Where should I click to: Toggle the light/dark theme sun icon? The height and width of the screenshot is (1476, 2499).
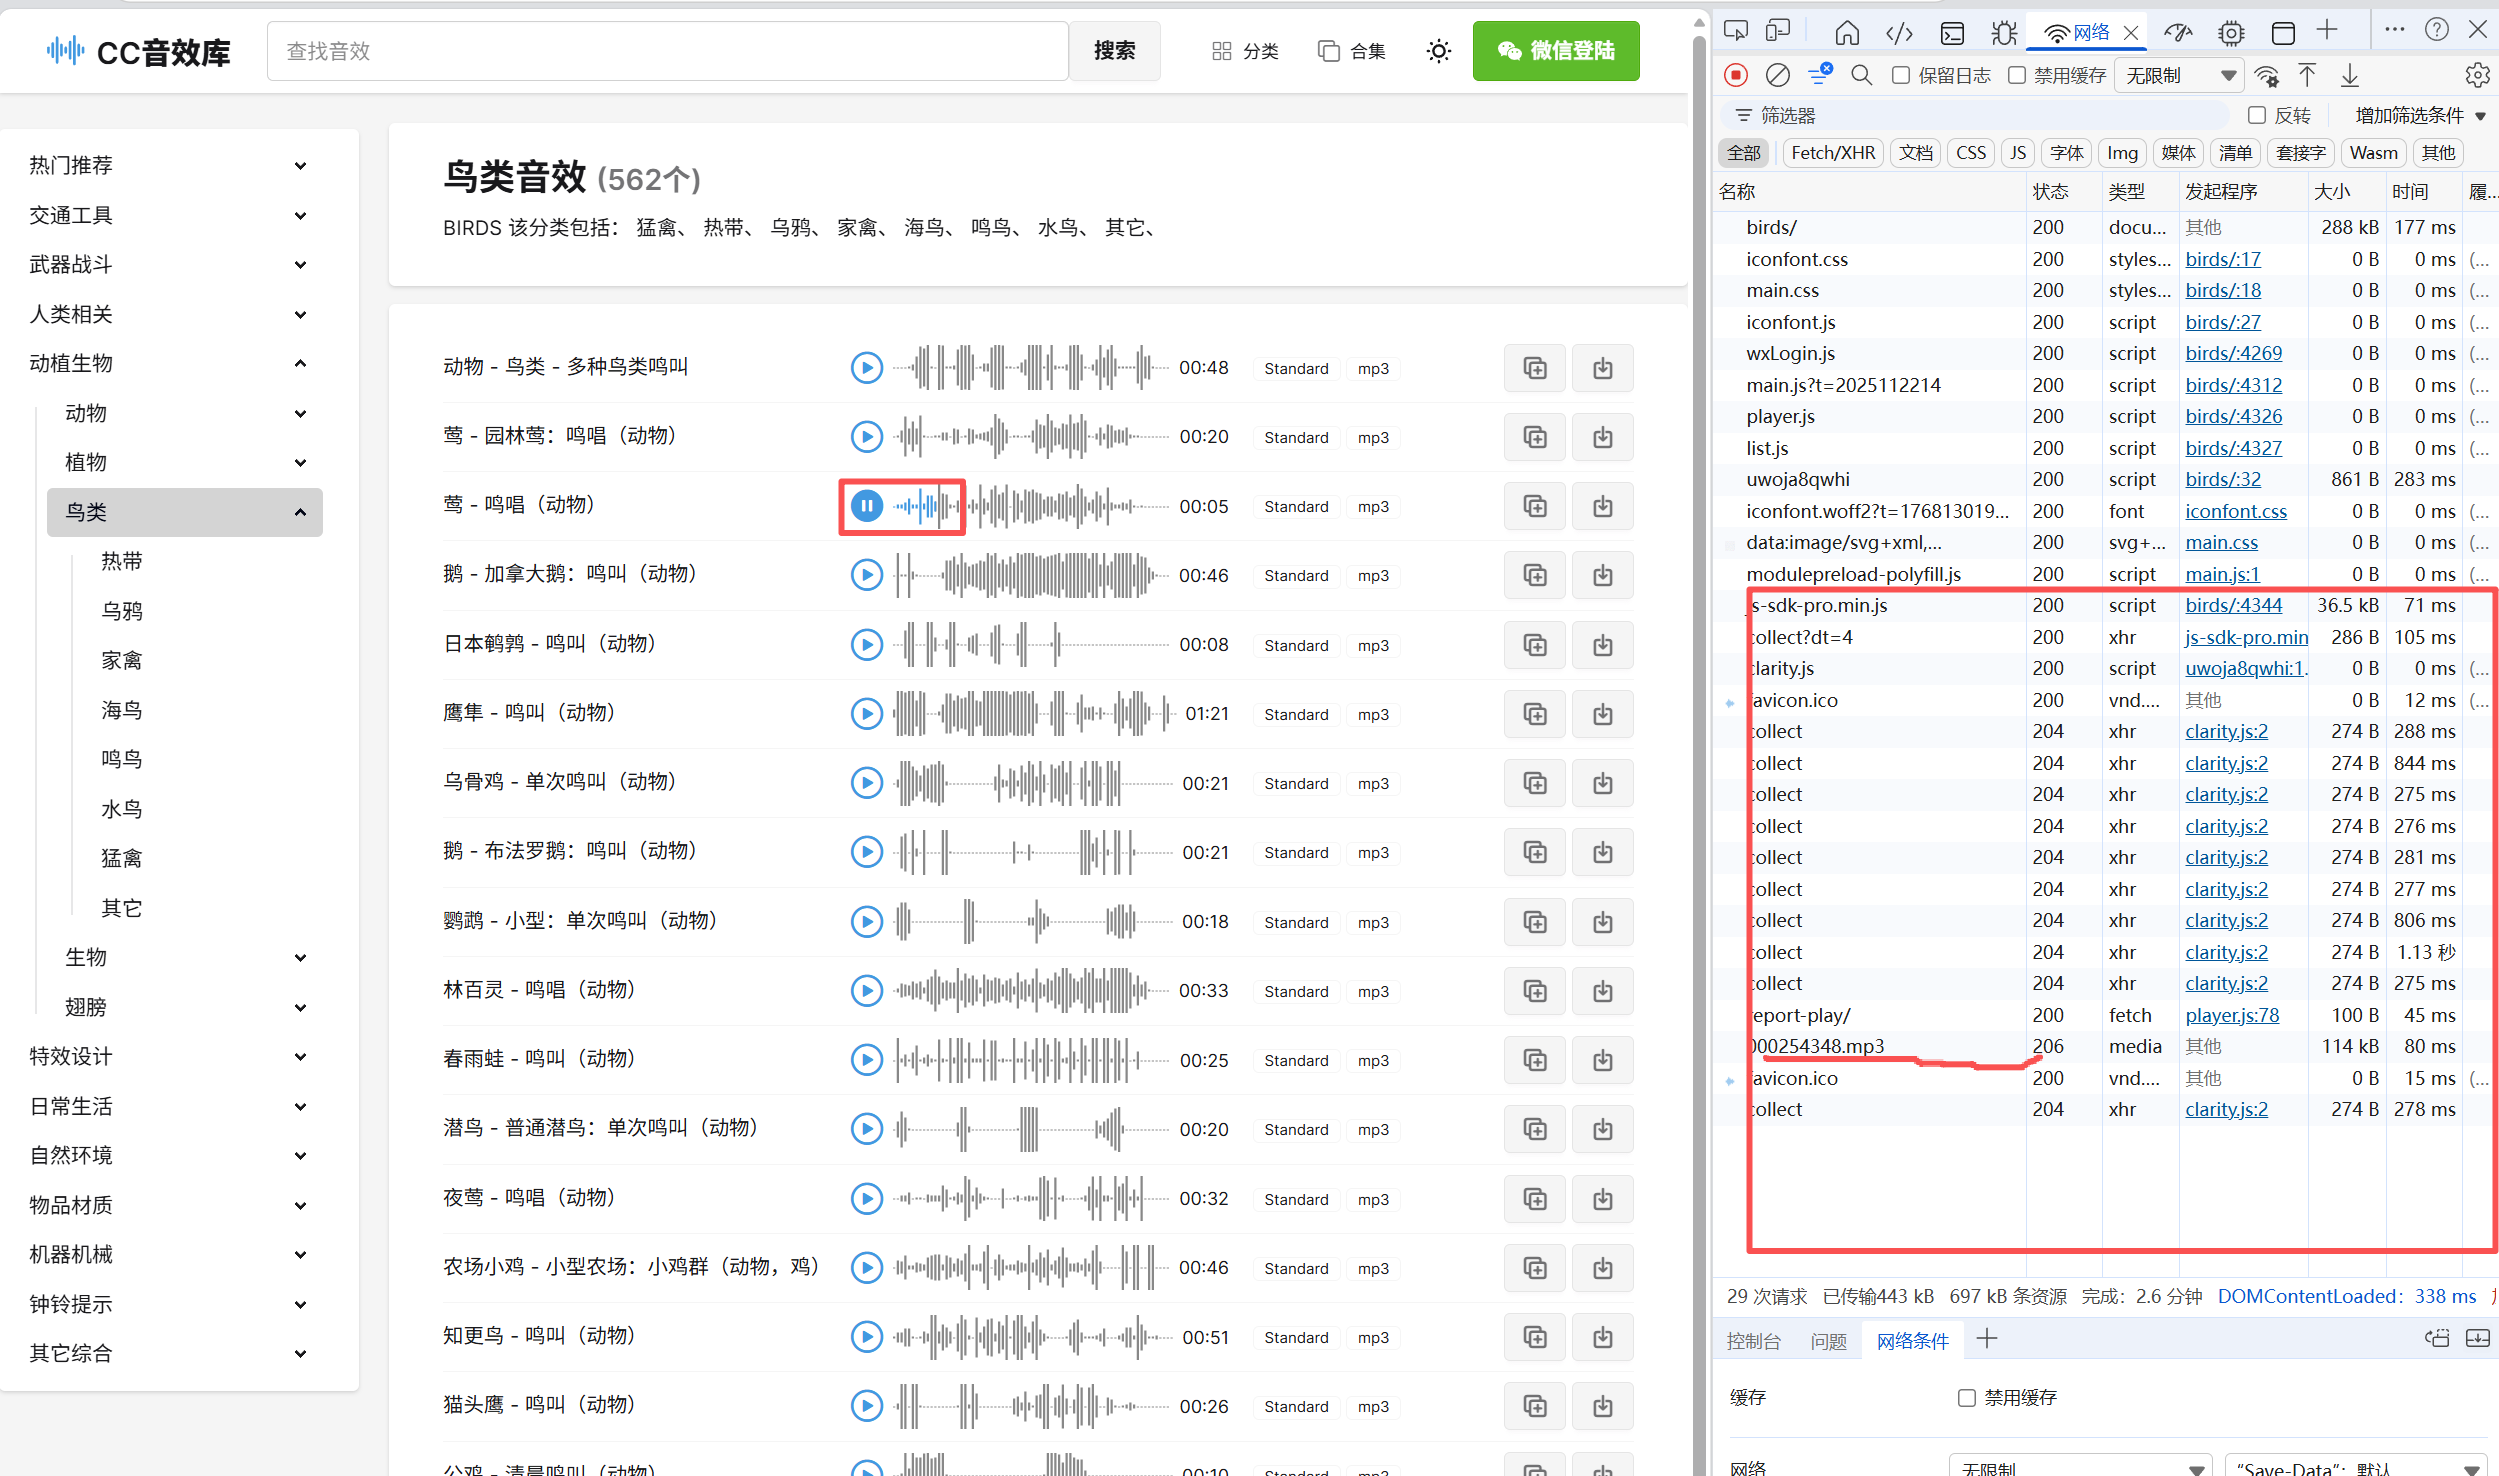[1438, 51]
